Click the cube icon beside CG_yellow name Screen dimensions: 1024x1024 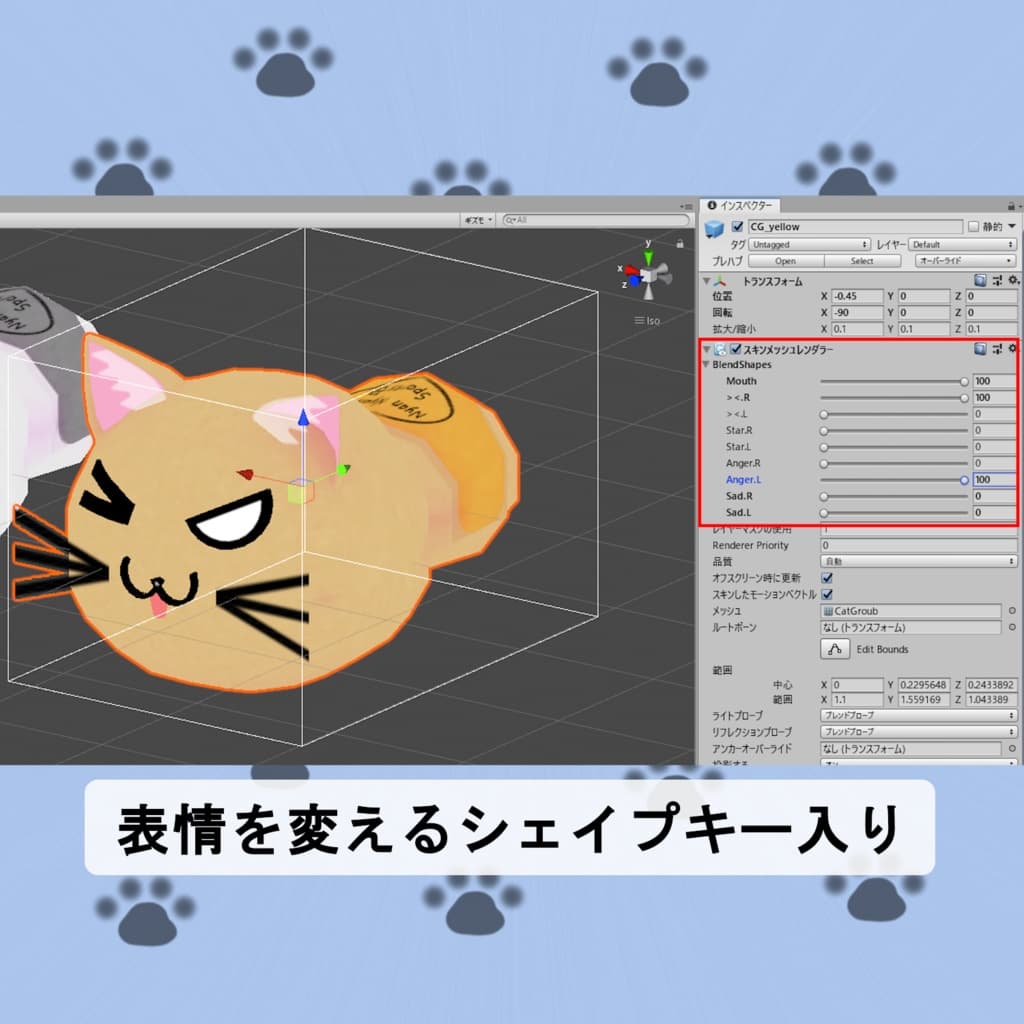click(x=714, y=226)
